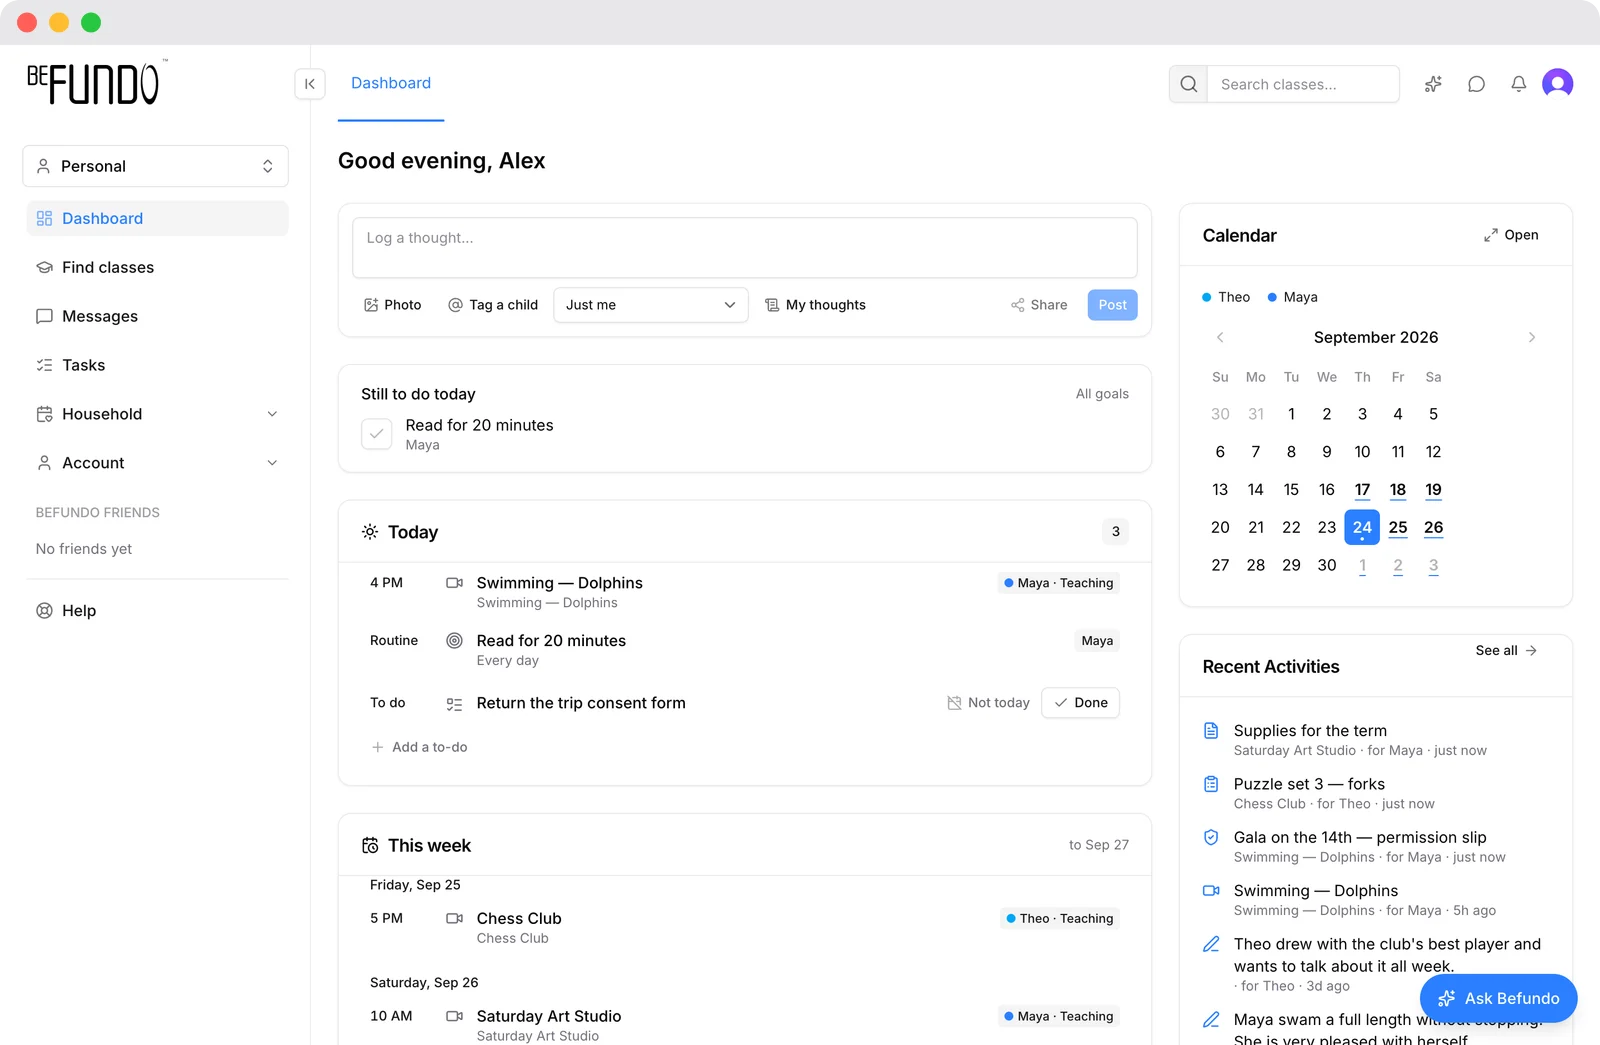Go to Tasks in sidebar

[x=157, y=365]
